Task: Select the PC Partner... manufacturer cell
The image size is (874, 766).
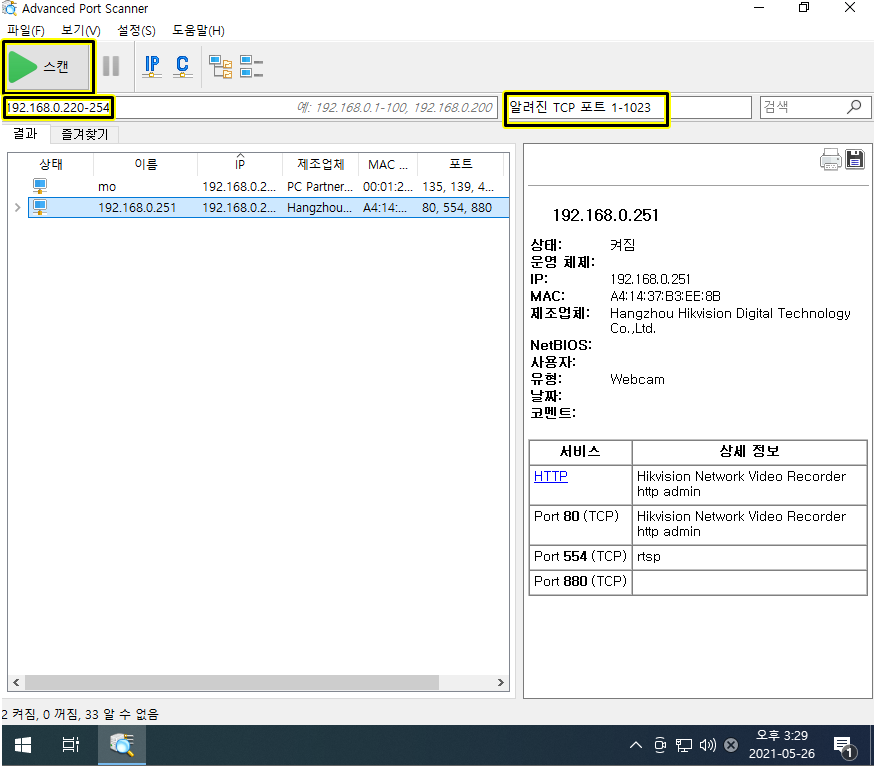Action: click(320, 187)
